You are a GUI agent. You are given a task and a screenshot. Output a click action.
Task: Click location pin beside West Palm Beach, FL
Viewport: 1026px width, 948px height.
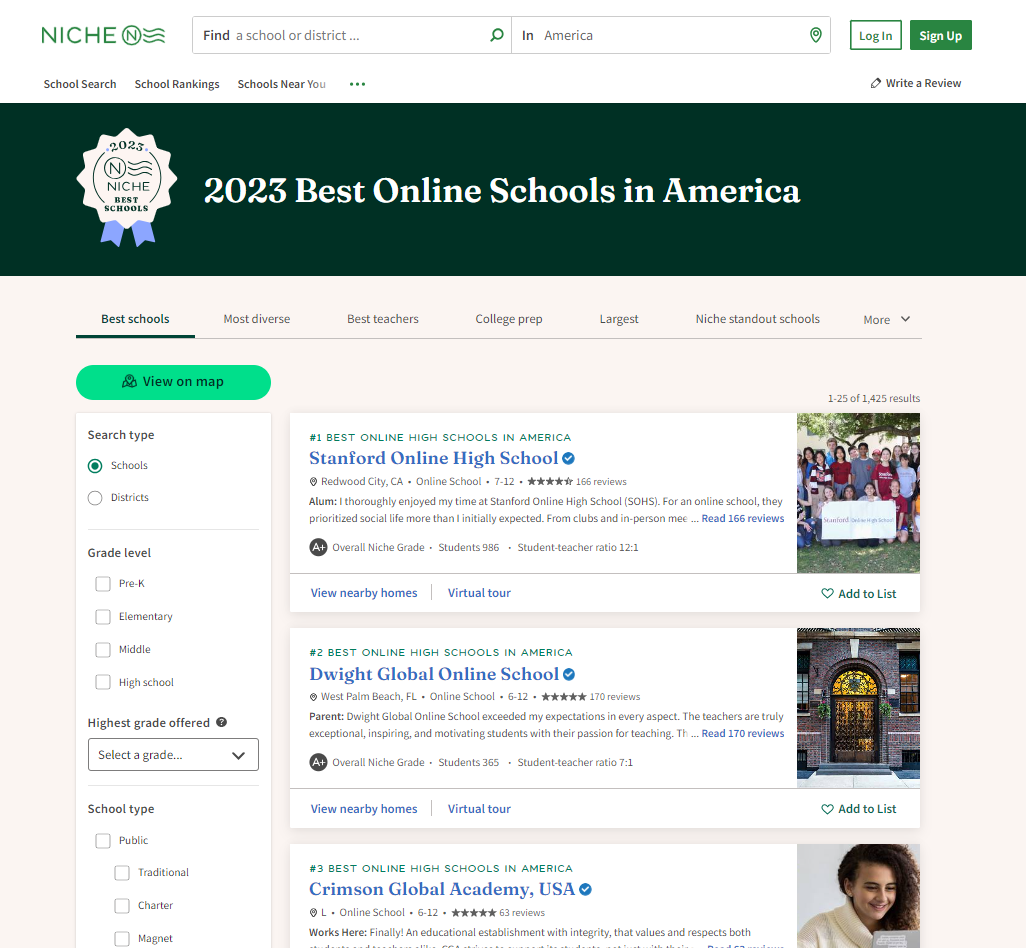313,697
